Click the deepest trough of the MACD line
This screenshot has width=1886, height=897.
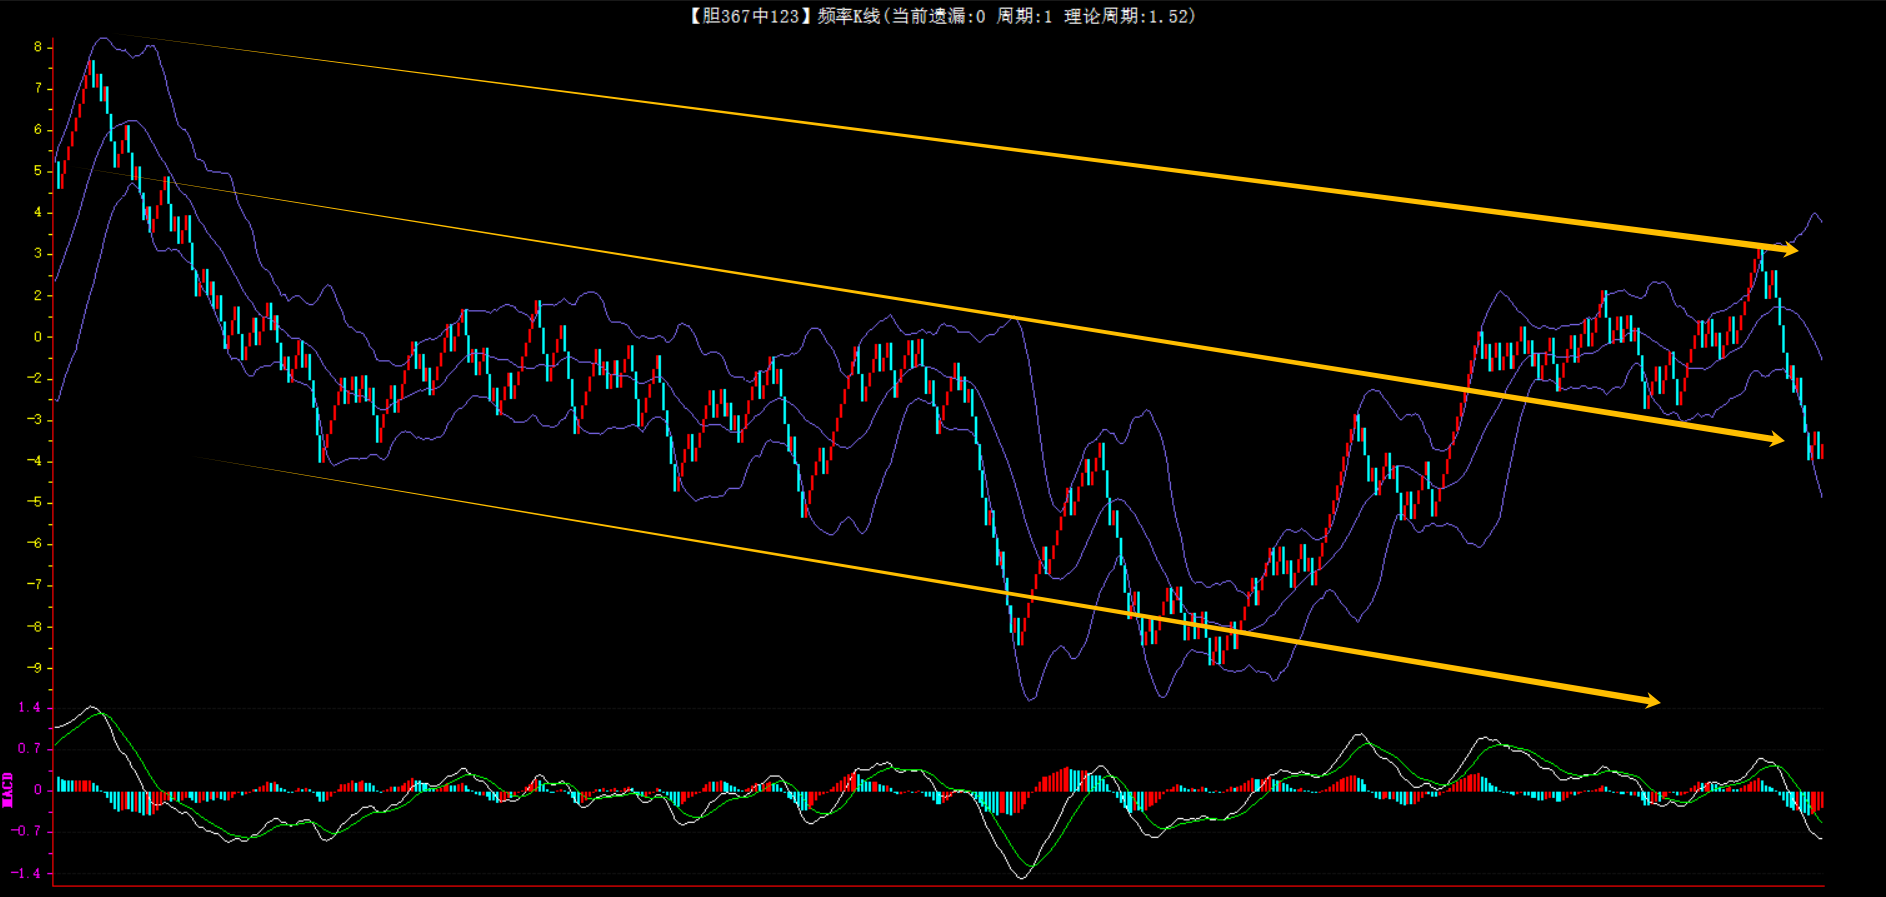(1021, 877)
